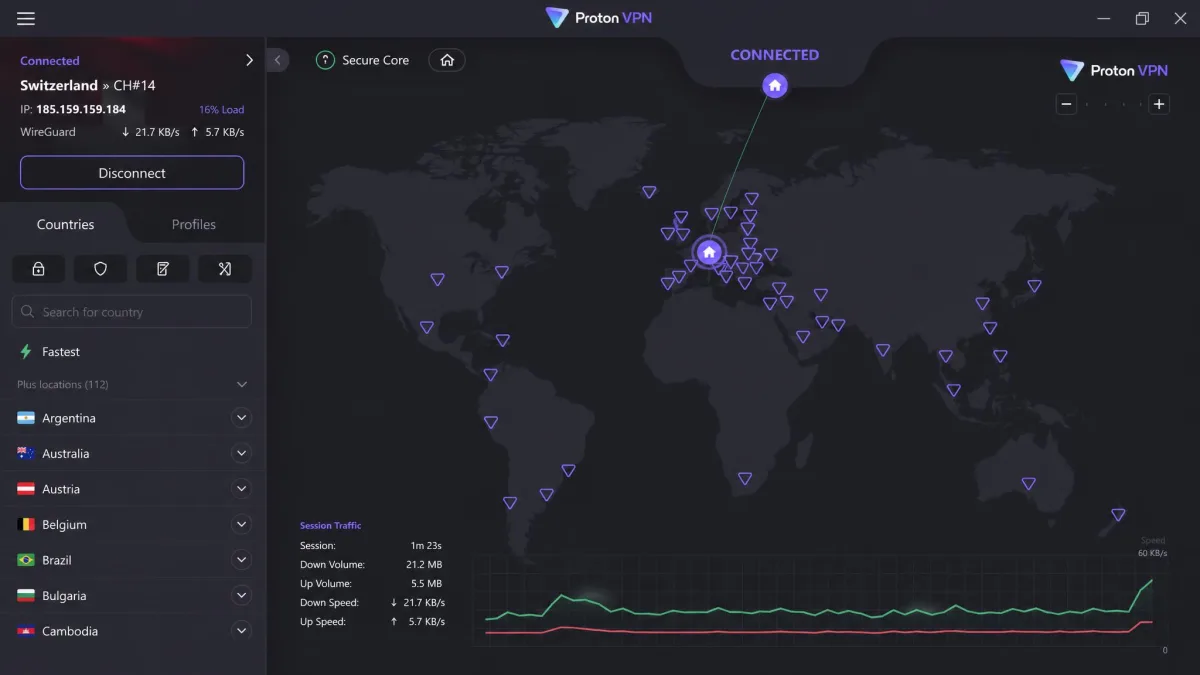
Task: Click the Austria flag icon
Action: [x=26, y=489]
